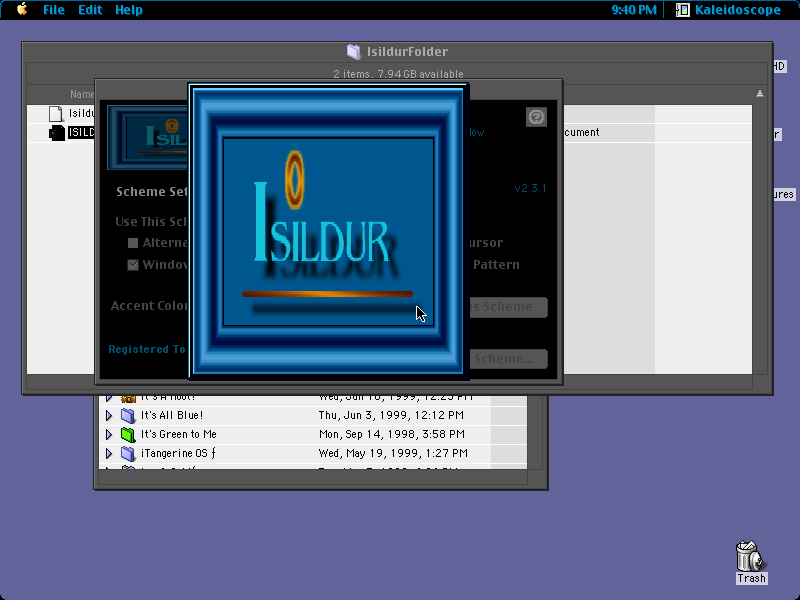The height and width of the screenshot is (600, 800).
Task: Expand the iTangerine OS folder
Action: pos(109,453)
